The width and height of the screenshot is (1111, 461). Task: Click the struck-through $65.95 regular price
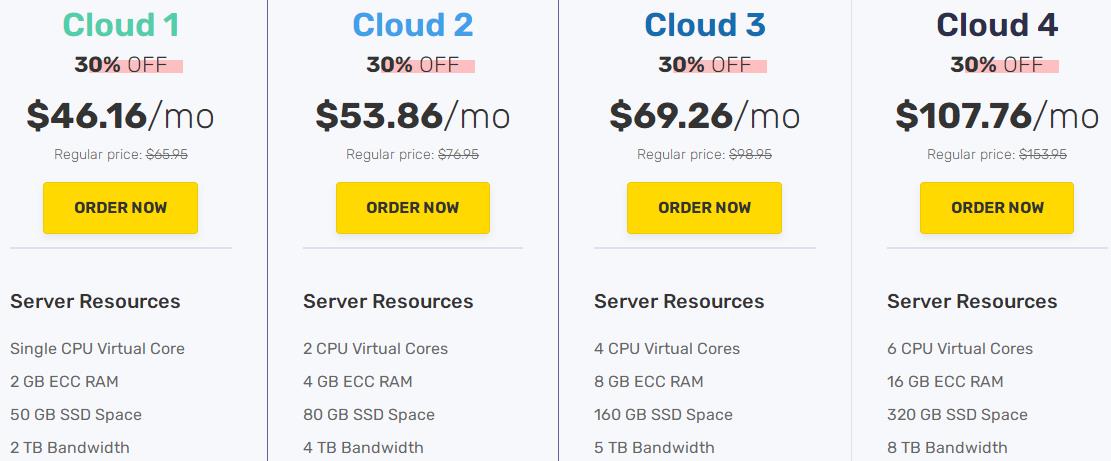pos(167,155)
